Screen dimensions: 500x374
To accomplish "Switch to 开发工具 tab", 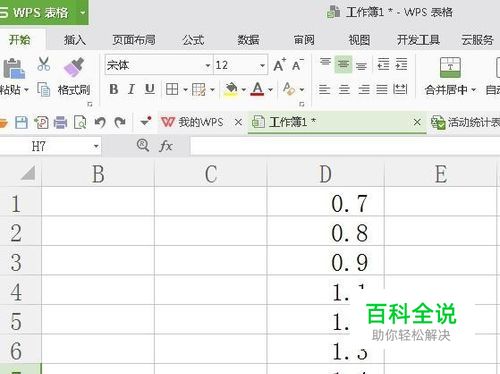I will coord(418,40).
